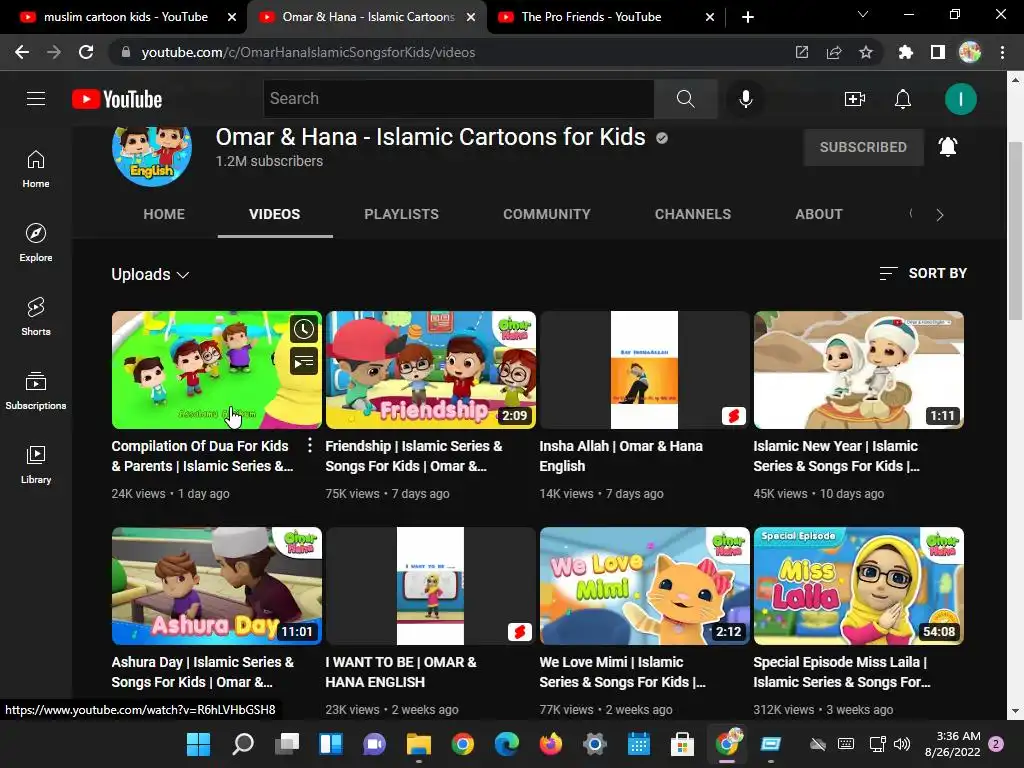1024x768 pixels.
Task: Open the ABOUT tab
Action: [819, 214]
